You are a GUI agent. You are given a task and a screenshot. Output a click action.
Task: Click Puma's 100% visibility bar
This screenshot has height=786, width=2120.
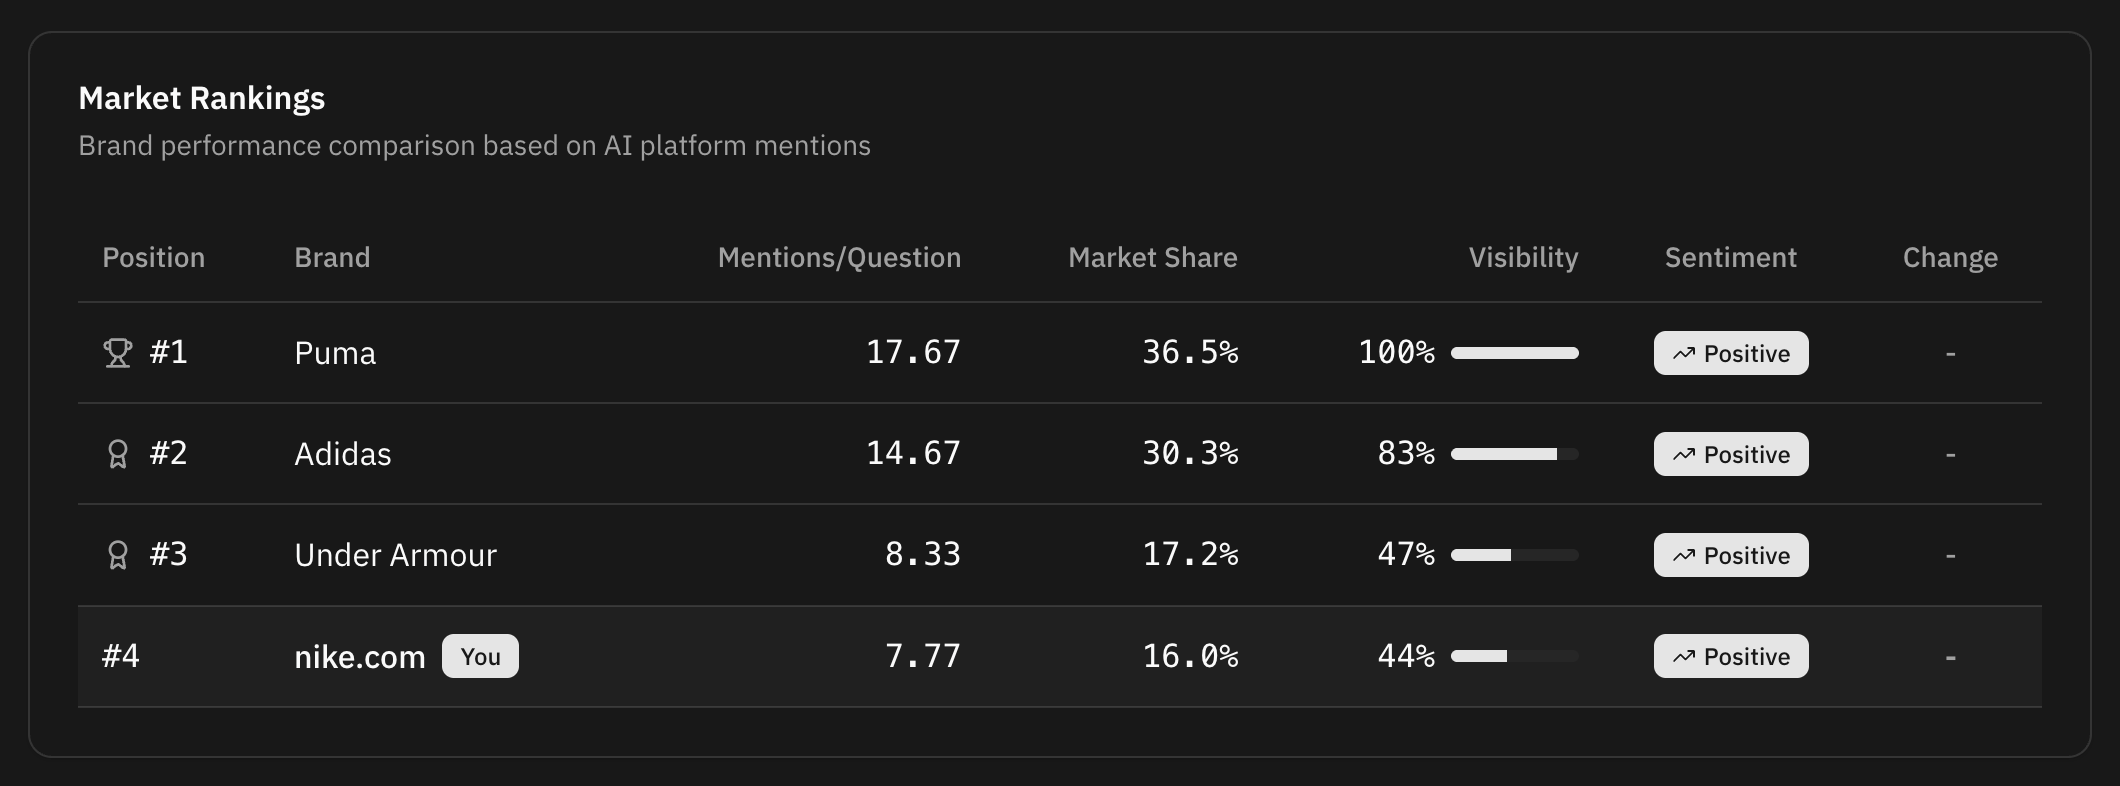pos(1514,353)
